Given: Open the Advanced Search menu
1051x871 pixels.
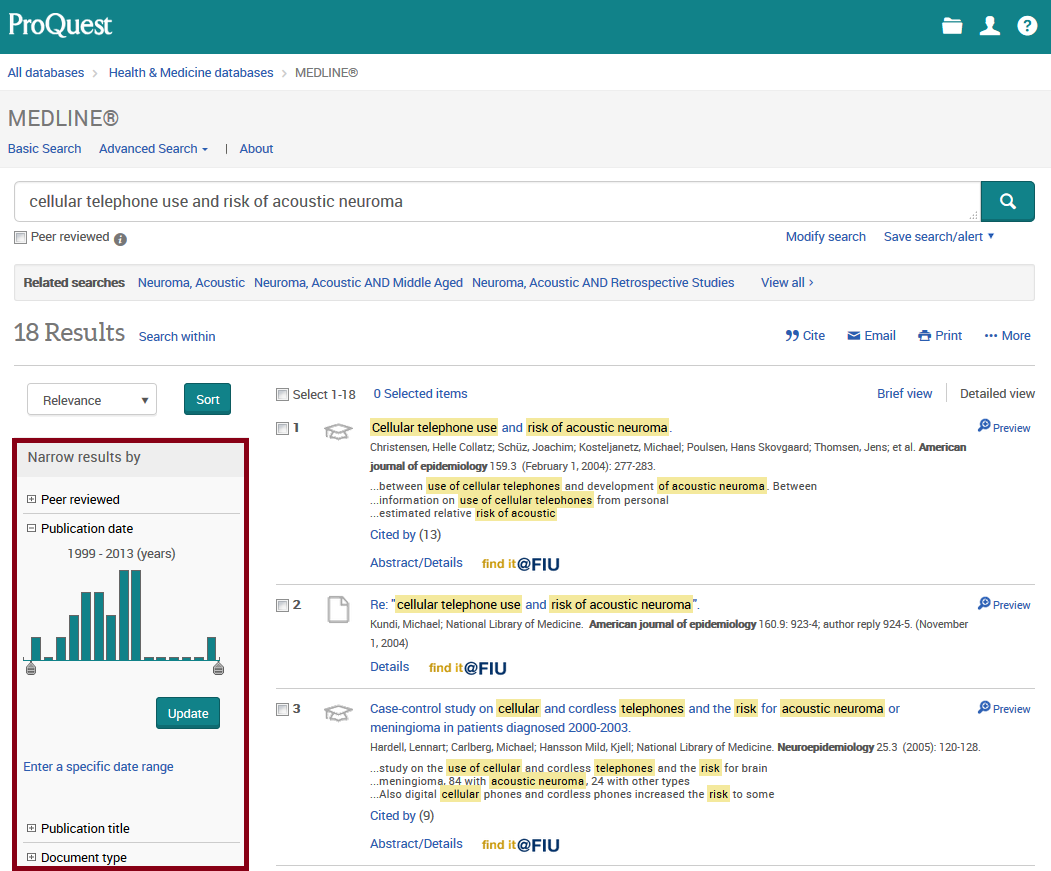Looking at the screenshot, I should (152, 148).
